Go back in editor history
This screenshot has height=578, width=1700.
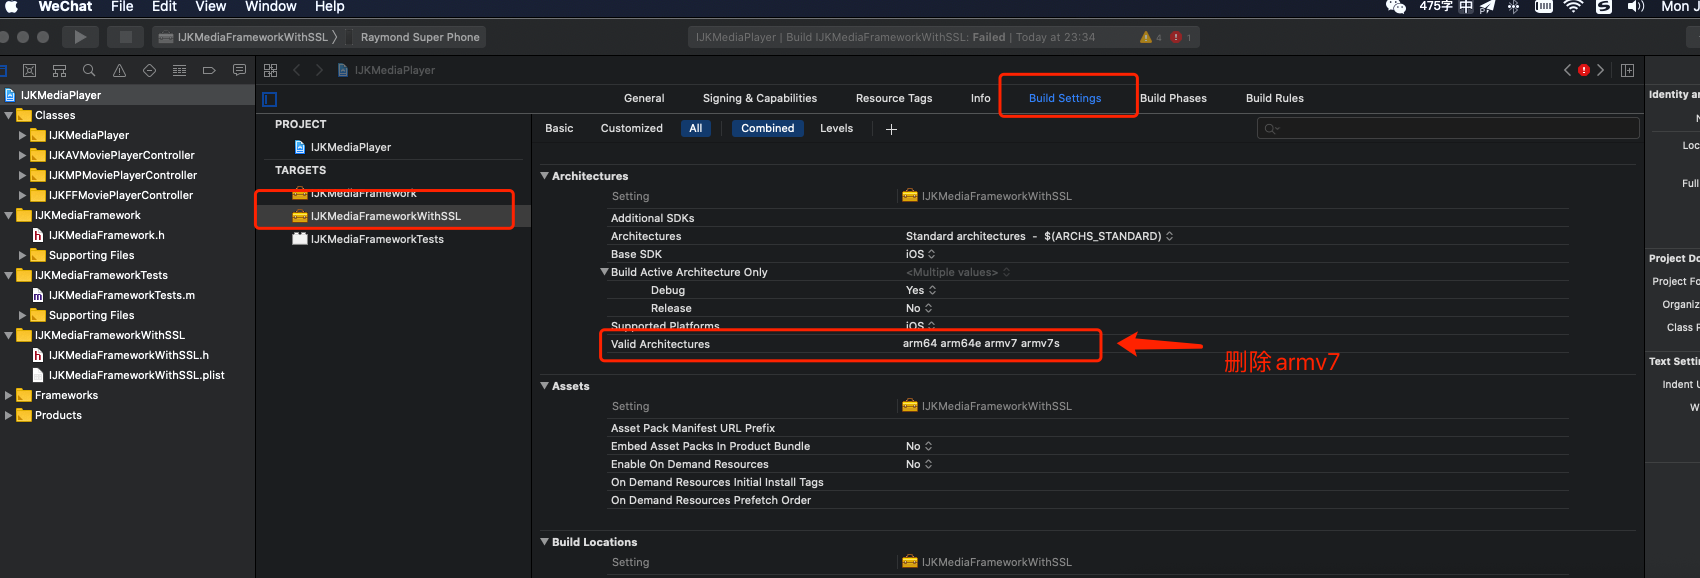point(297,70)
